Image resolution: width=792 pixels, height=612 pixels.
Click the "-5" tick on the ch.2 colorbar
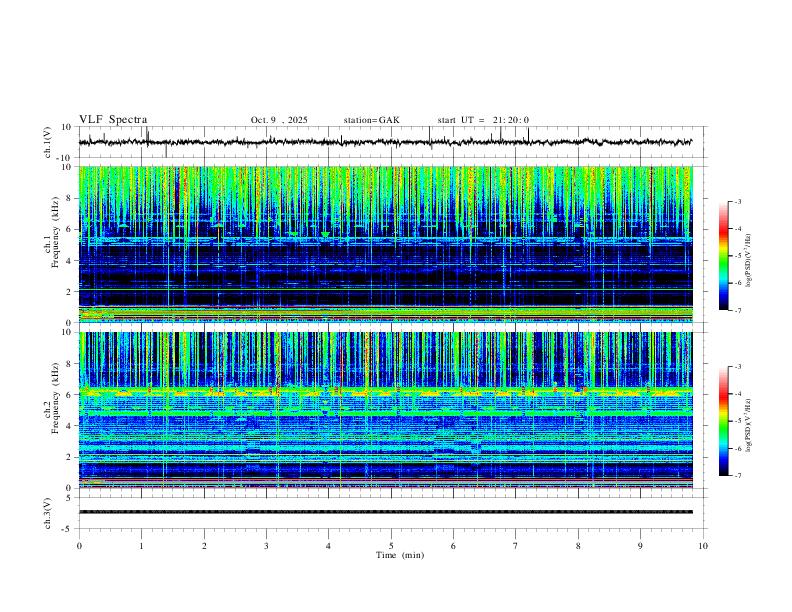click(x=738, y=421)
